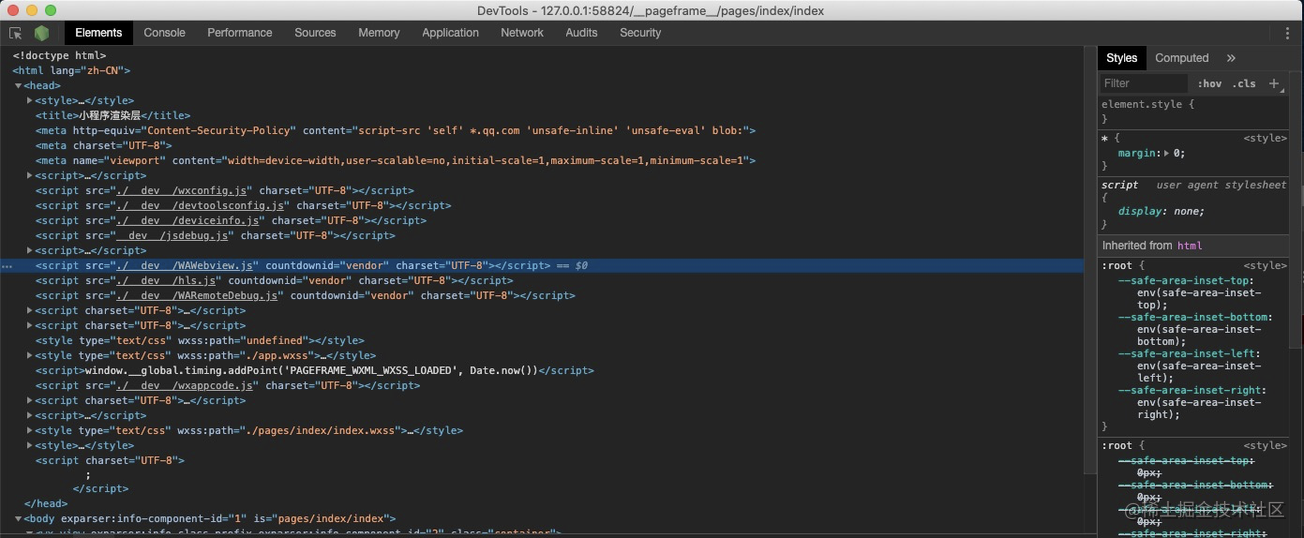This screenshot has width=1304, height=538.
Task: Click the Filter styles input field
Action: (x=1143, y=84)
